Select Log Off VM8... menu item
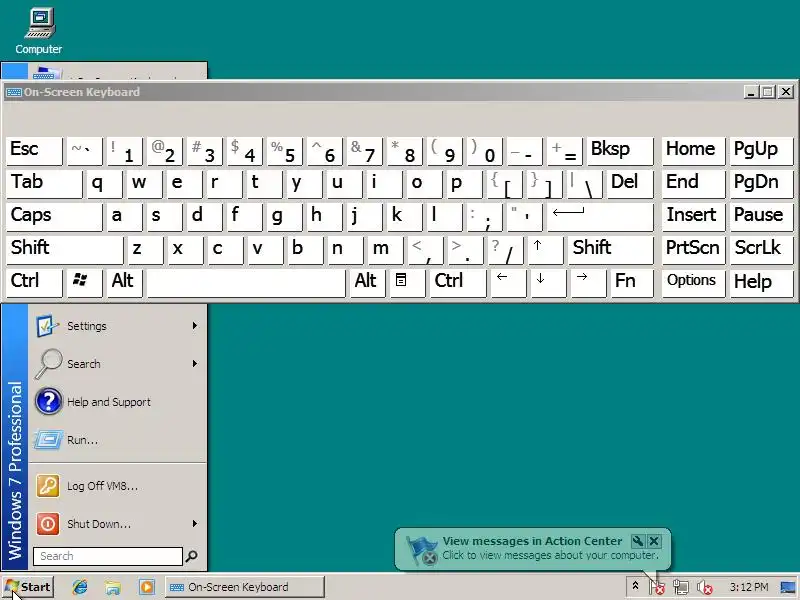800x600 pixels. 118,486
